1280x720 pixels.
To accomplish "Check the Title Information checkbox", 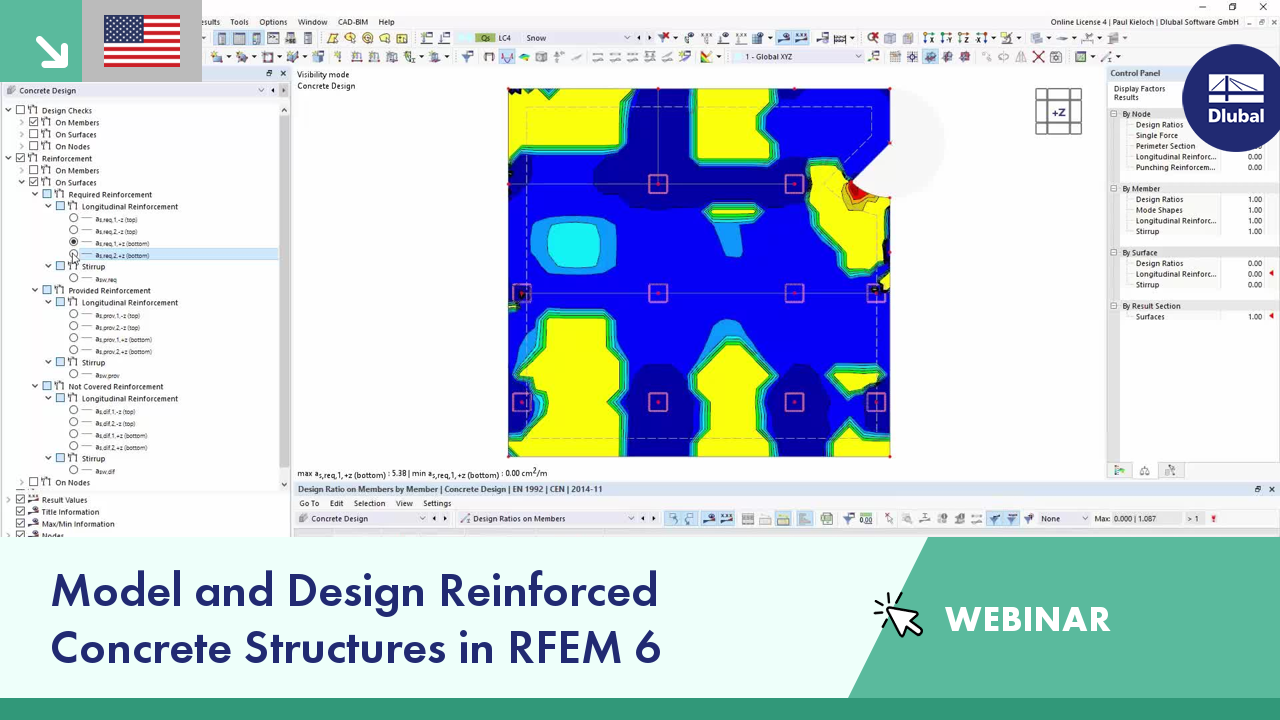I will pos(20,511).
